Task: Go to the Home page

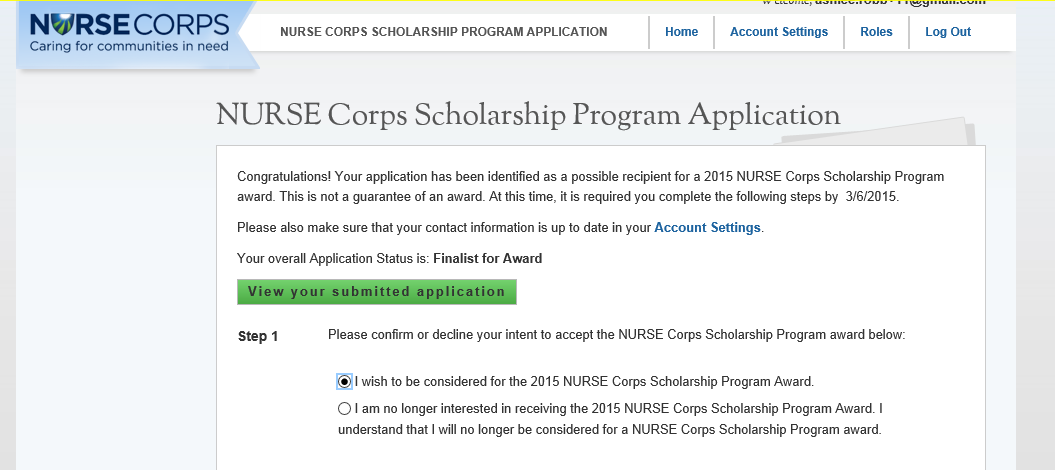Action: [681, 32]
